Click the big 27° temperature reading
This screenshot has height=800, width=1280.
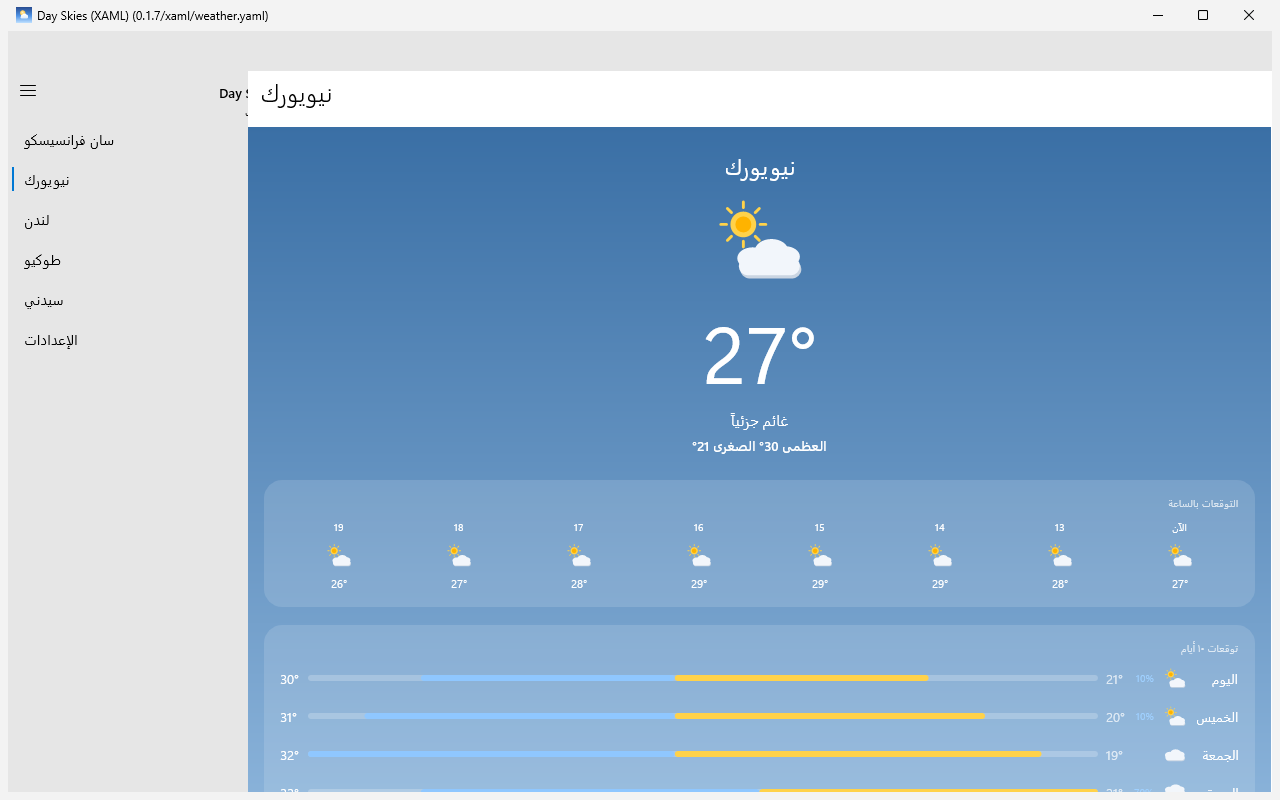click(x=760, y=357)
